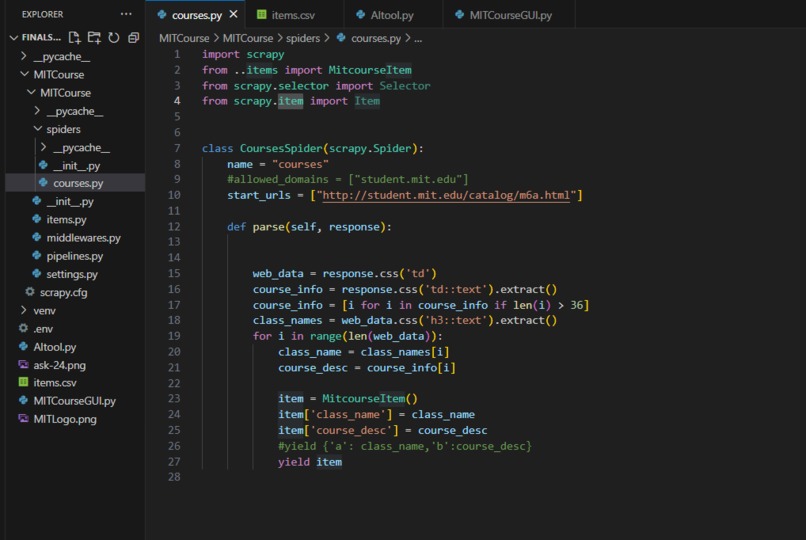The height and width of the screenshot is (540, 806).
Task: Open AItool.py in the file tree
Action: (x=54, y=347)
